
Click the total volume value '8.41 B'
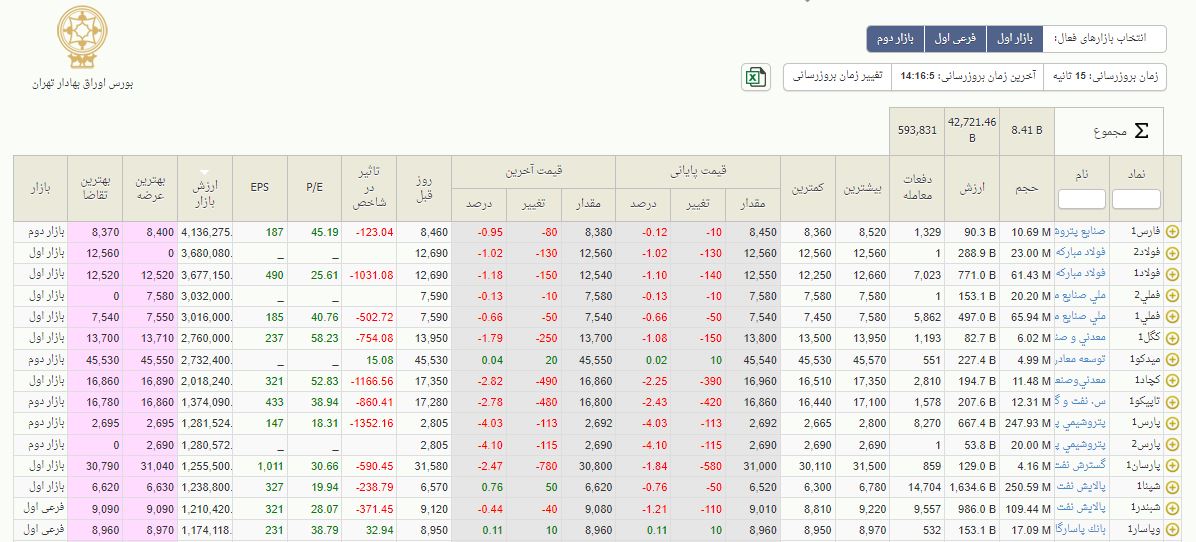coord(1027,130)
